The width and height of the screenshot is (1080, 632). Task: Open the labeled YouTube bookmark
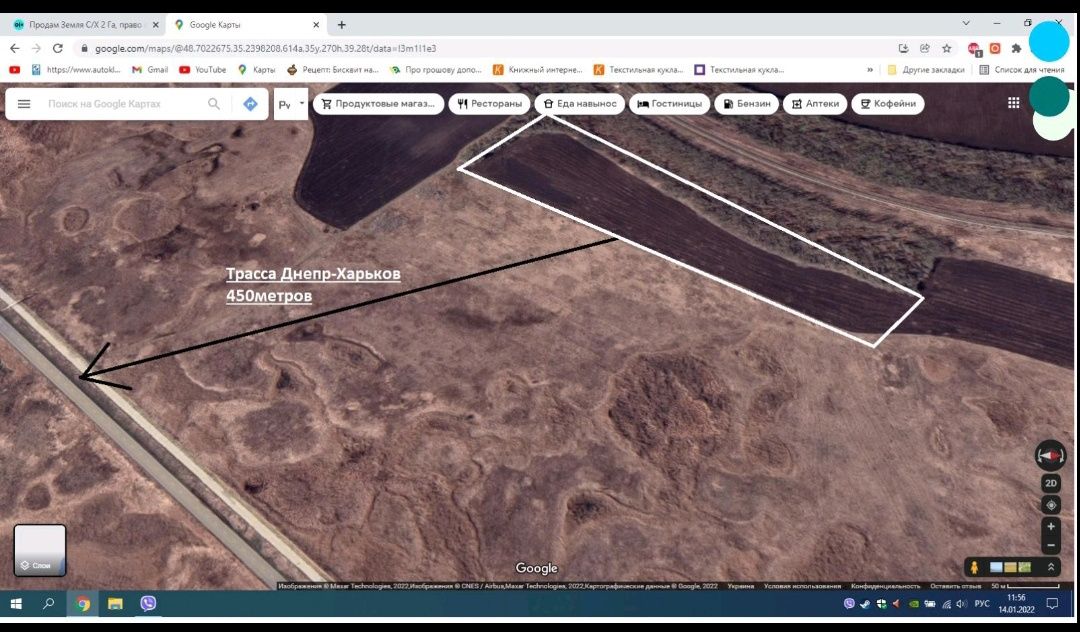202,70
